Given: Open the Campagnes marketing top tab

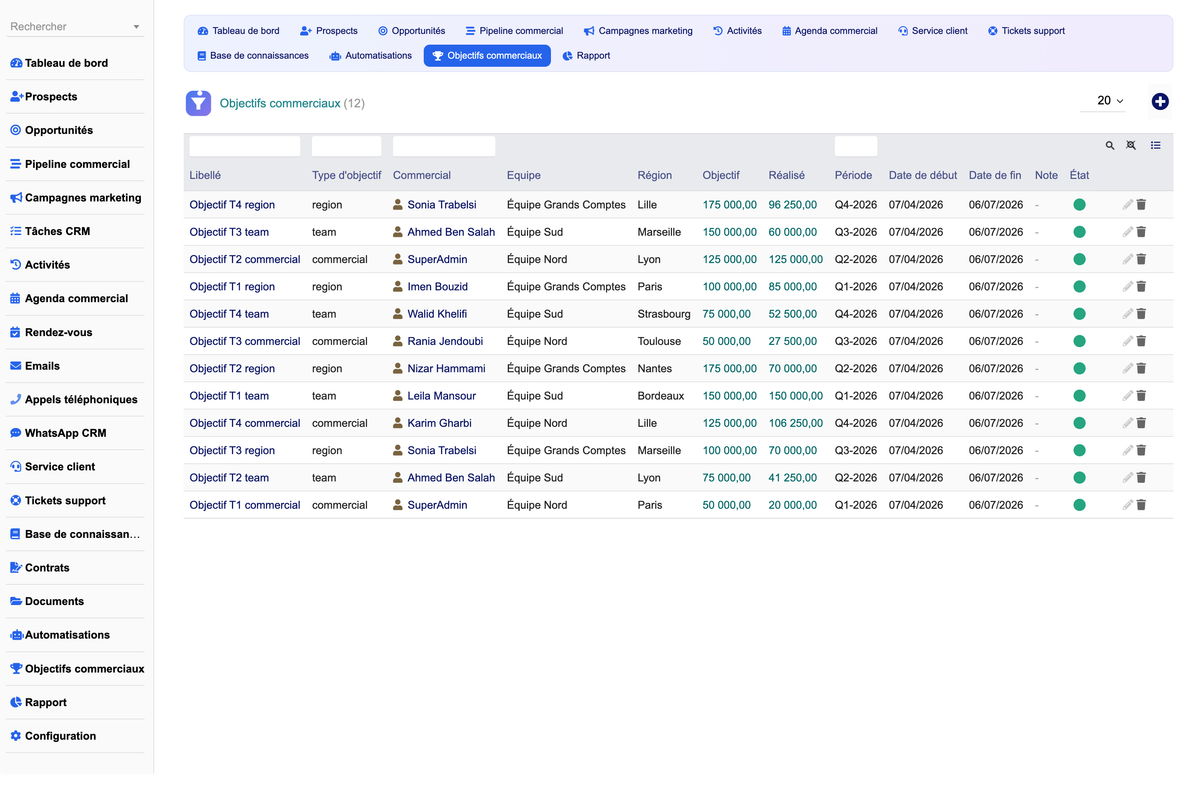Looking at the screenshot, I should (638, 31).
